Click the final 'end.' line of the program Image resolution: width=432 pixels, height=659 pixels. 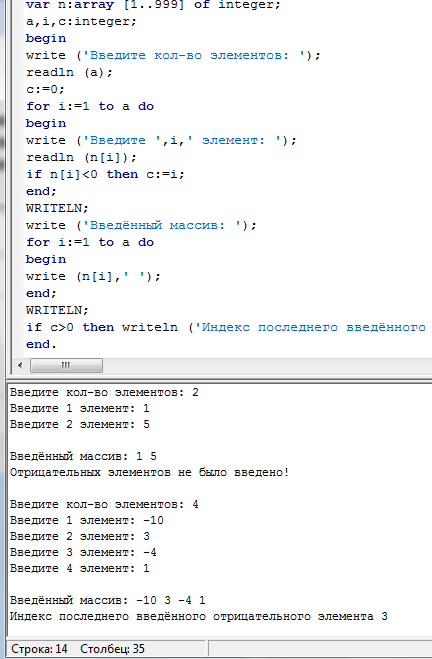coord(41,344)
